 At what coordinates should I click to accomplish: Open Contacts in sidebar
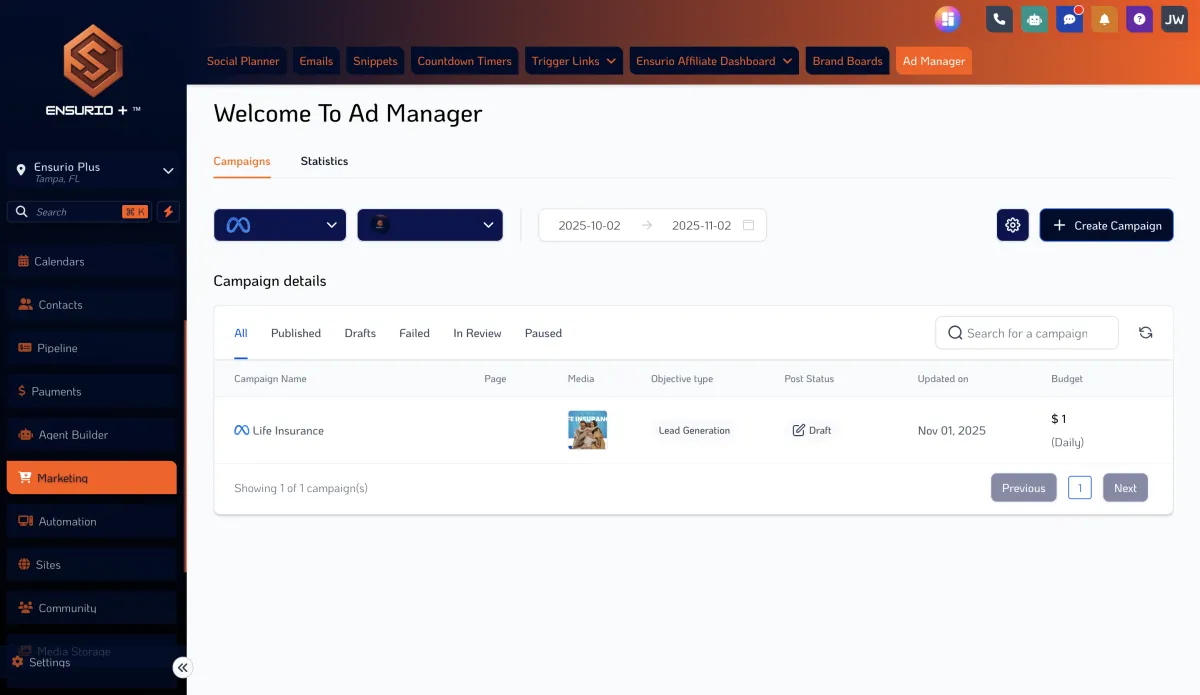pyautogui.click(x=92, y=305)
